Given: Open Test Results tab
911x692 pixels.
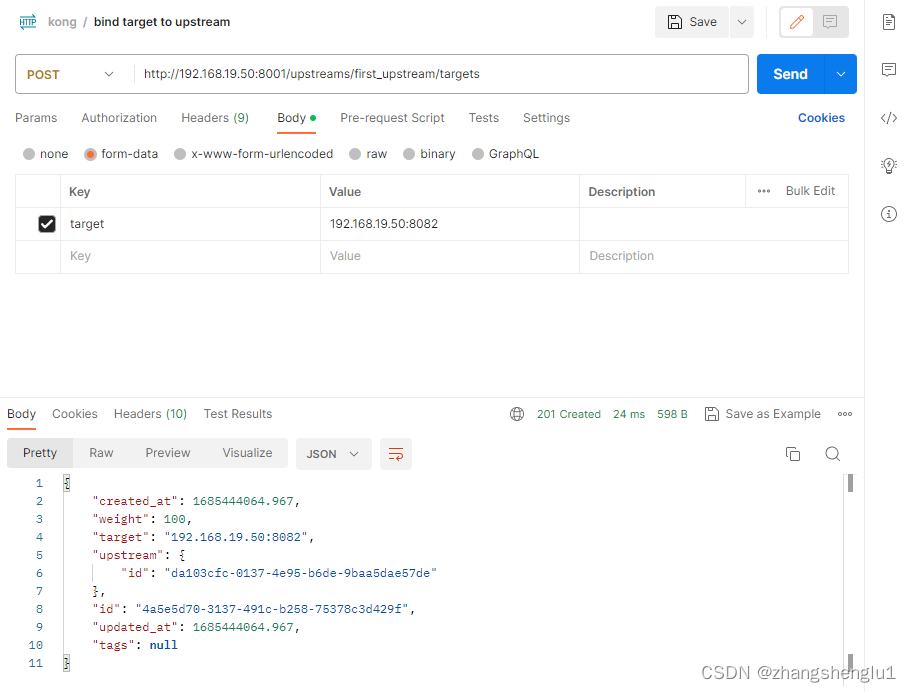Looking at the screenshot, I should click(238, 414).
